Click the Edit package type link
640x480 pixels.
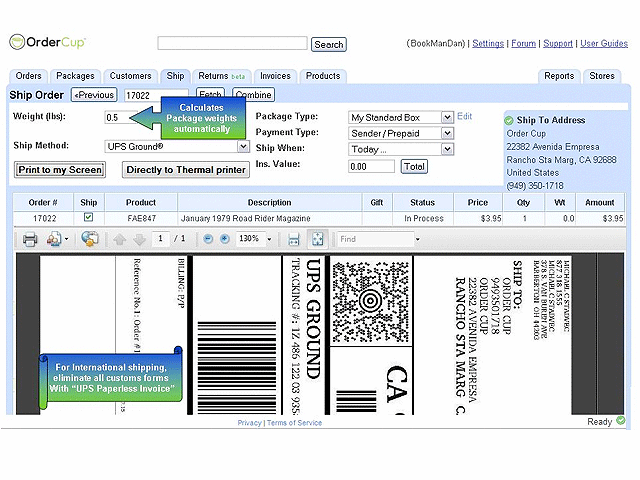[464, 116]
